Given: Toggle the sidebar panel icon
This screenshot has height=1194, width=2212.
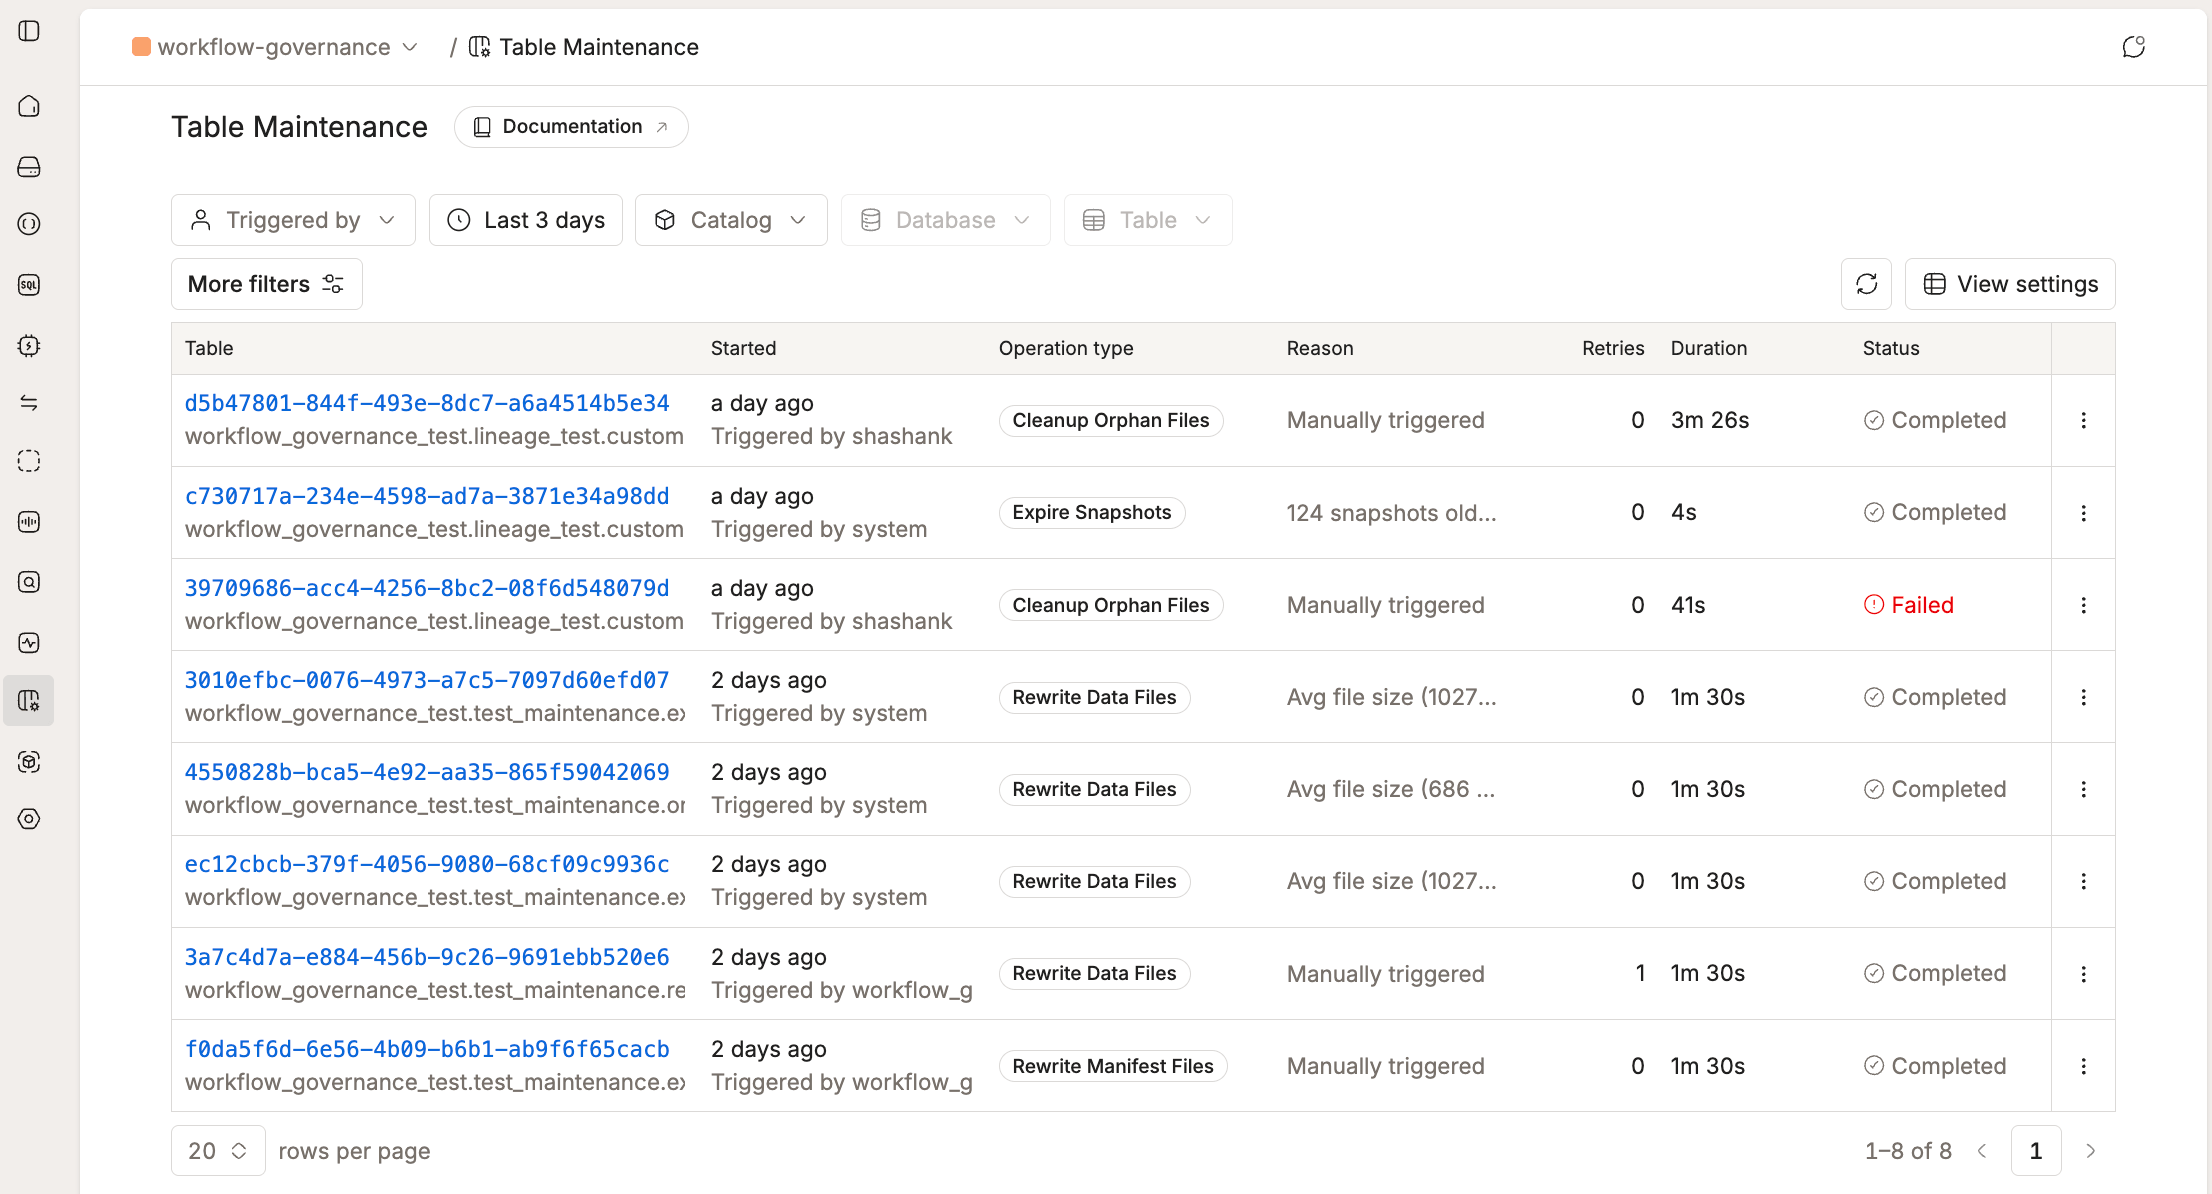Looking at the screenshot, I should pyautogui.click(x=29, y=31).
